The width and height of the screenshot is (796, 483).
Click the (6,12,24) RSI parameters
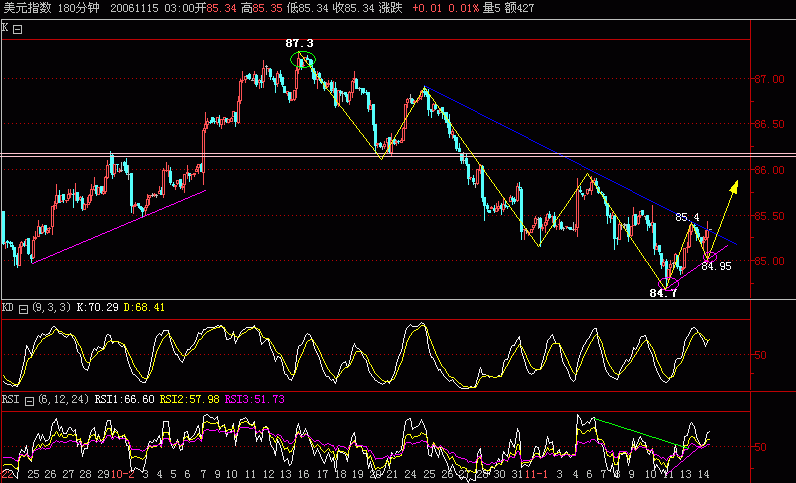[63, 400]
